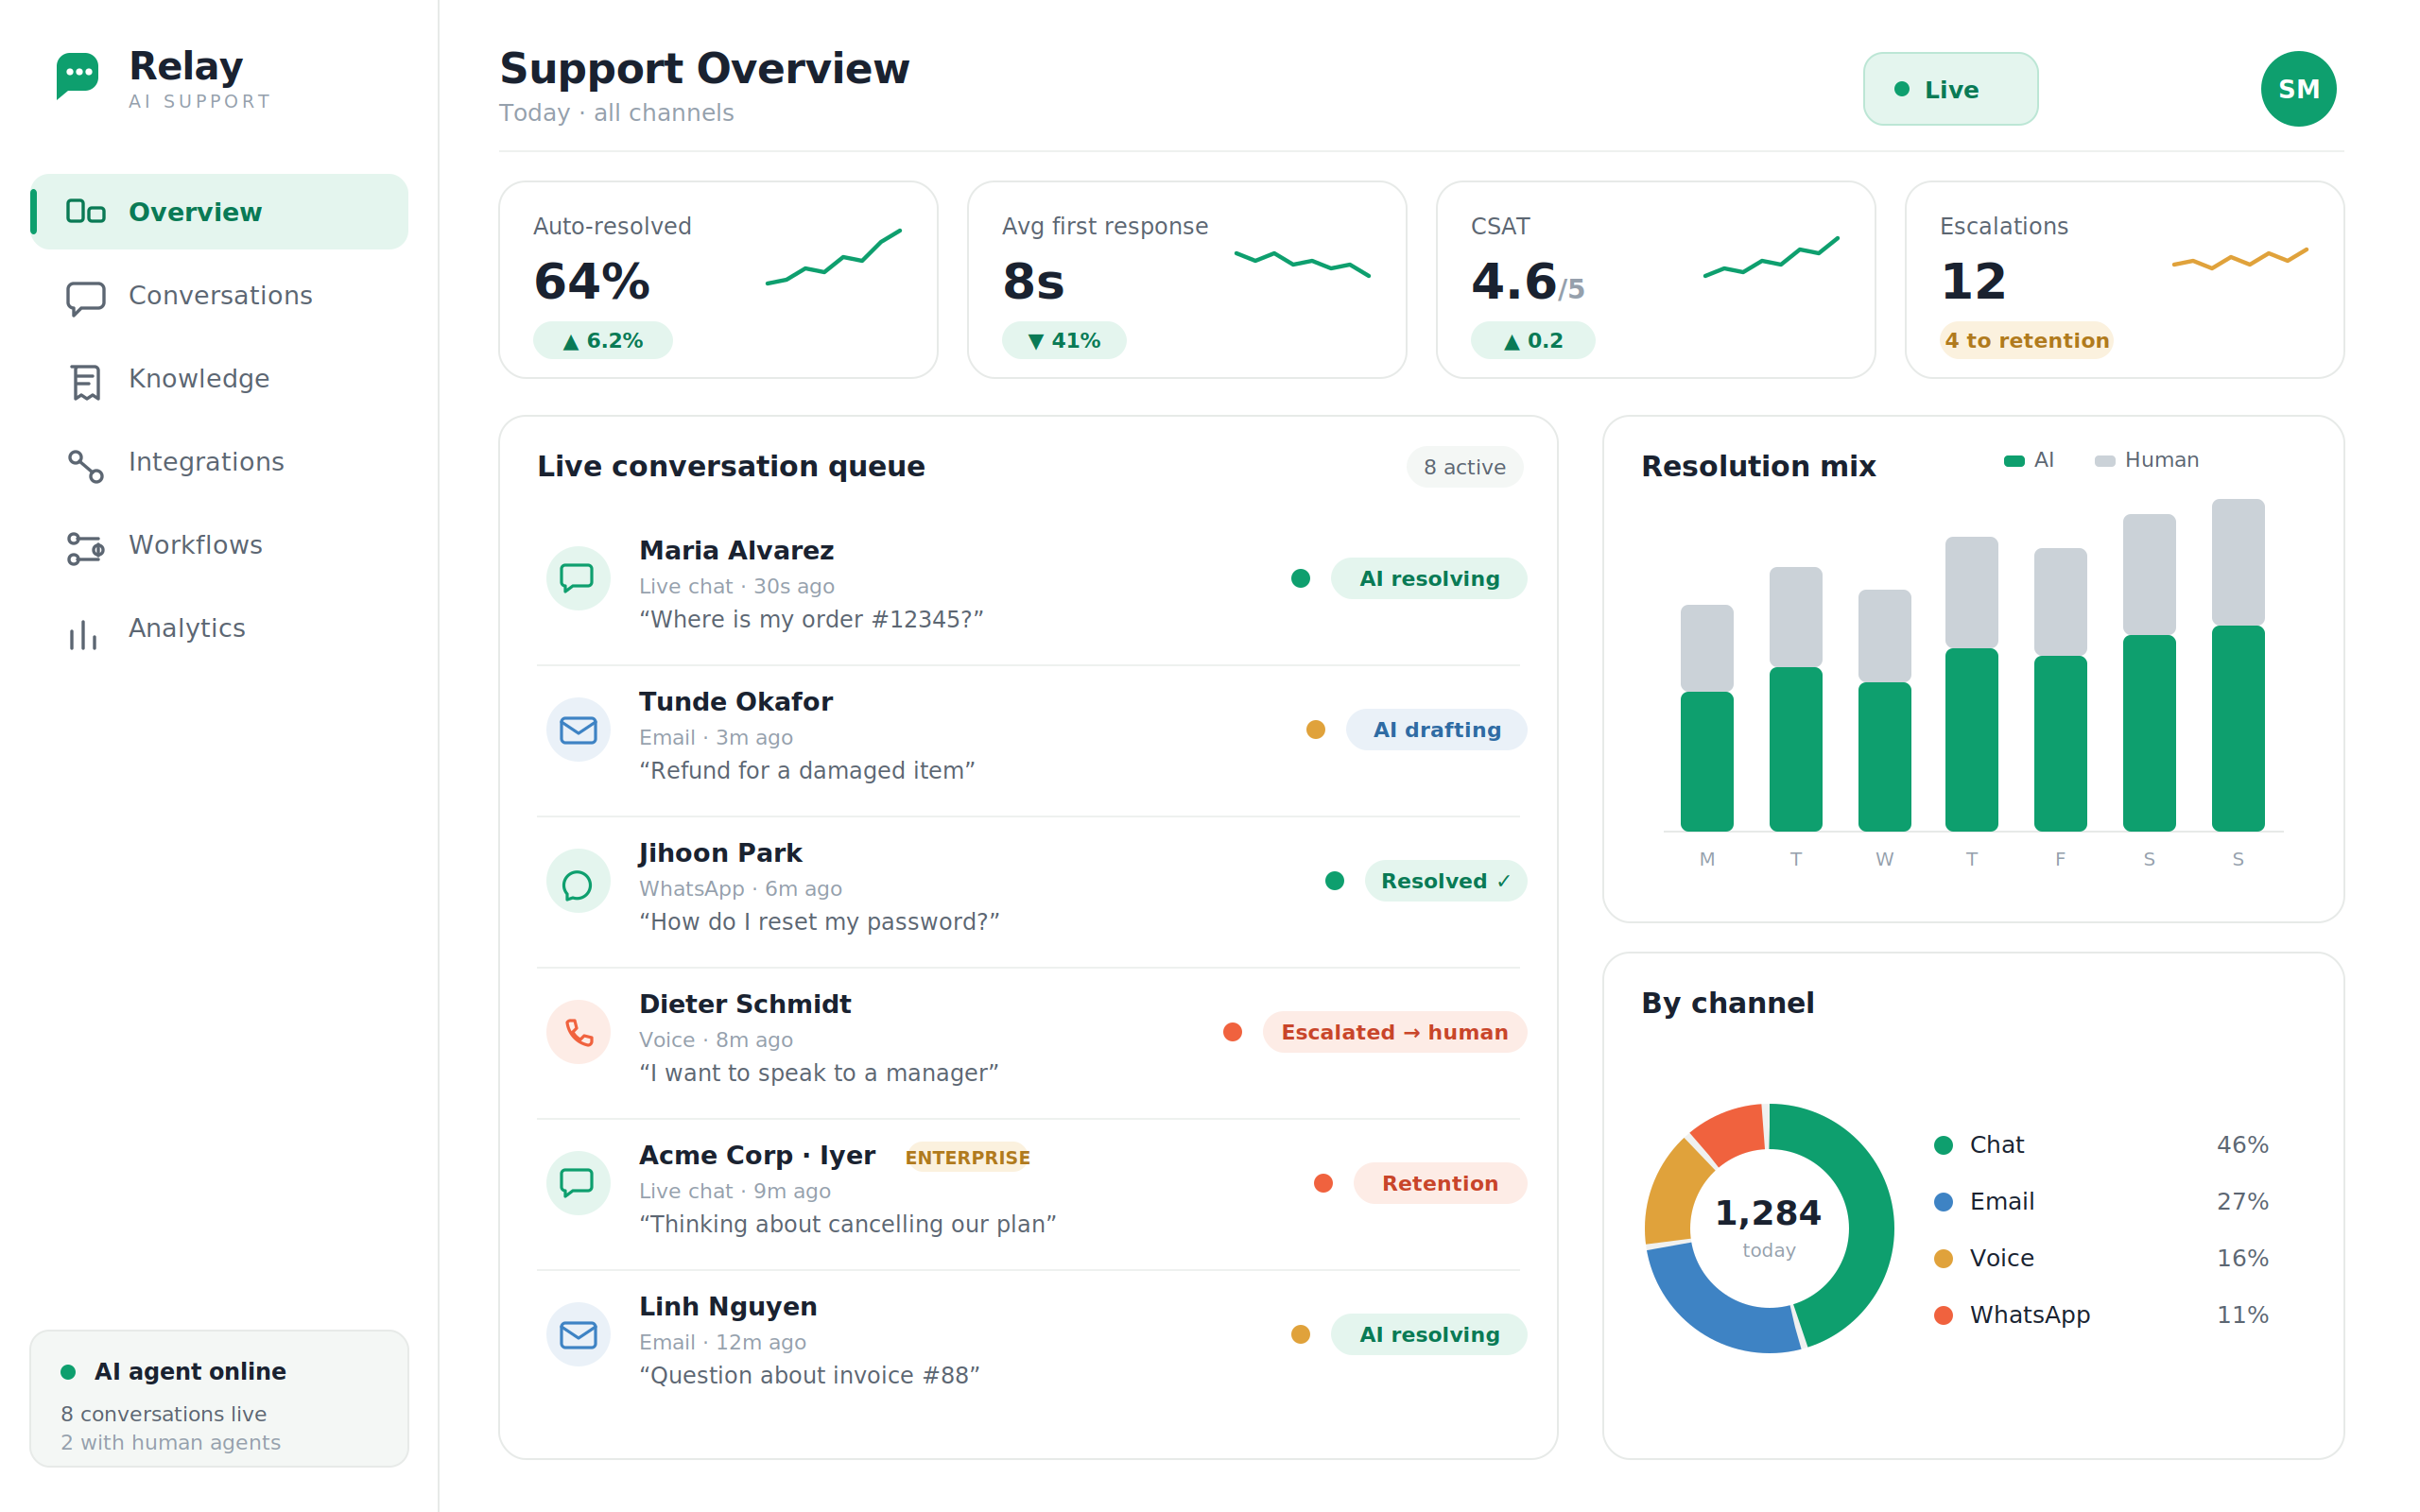
Task: Click "Question about invoice #88" message
Action: 809,1375
